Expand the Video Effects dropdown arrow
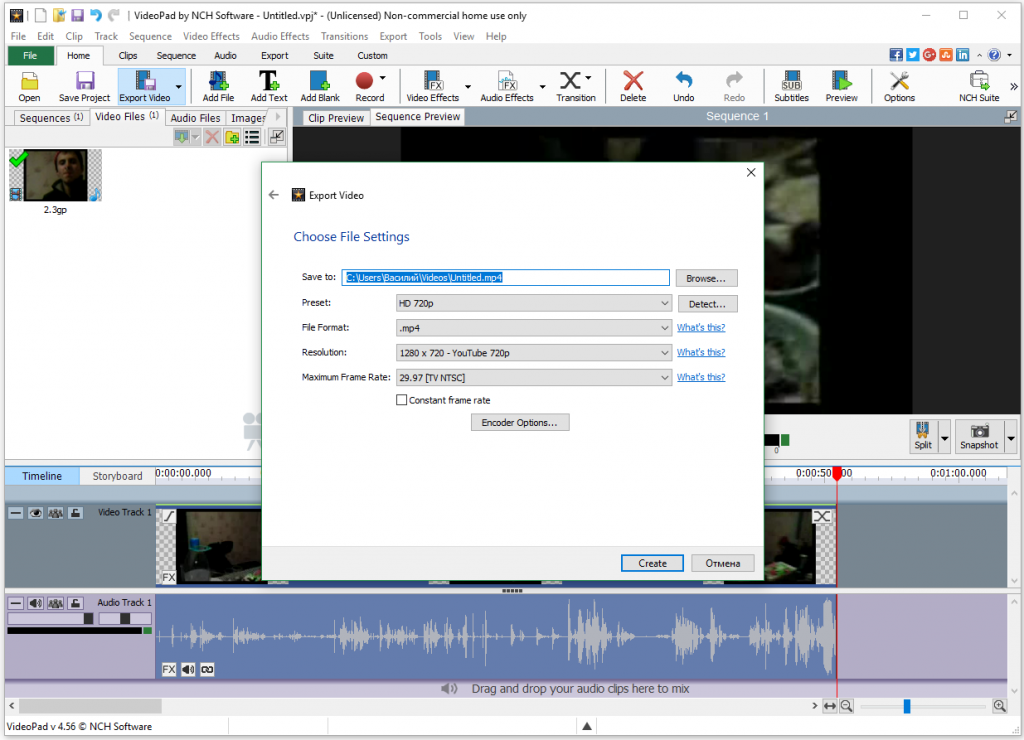Viewport: 1024px width, 740px height. 468,86
